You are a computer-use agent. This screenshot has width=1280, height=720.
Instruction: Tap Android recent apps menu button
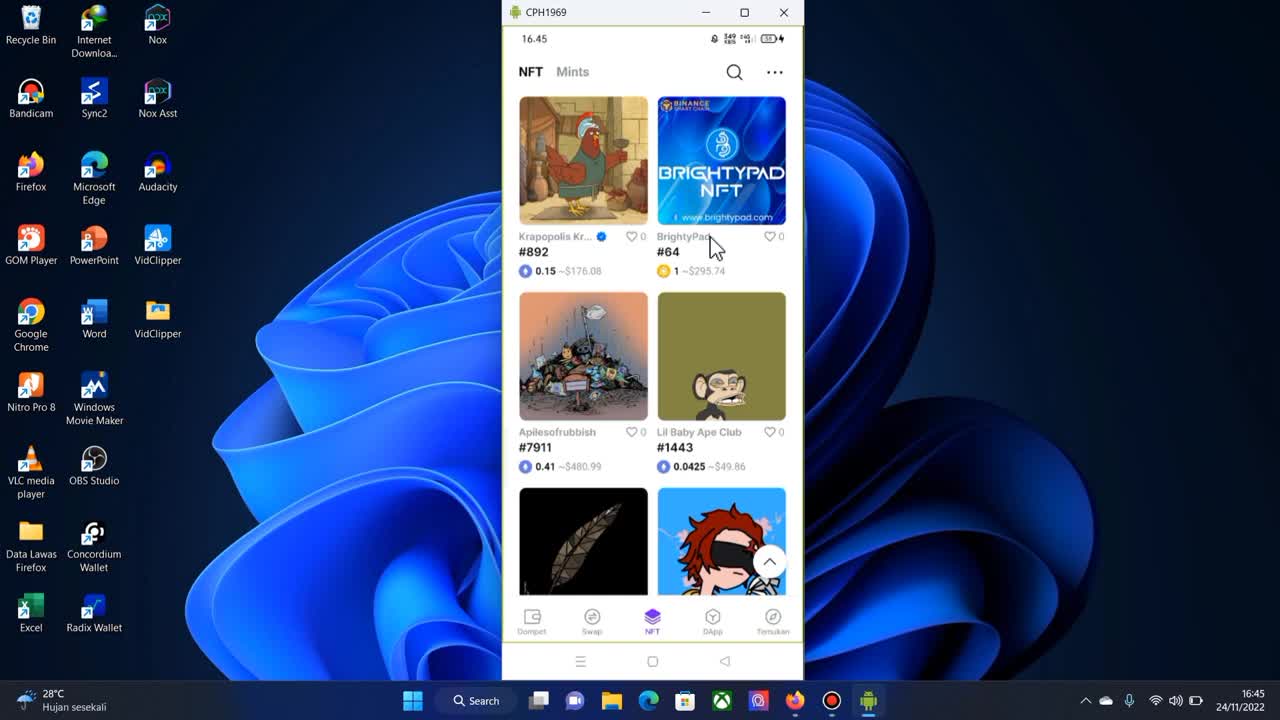click(x=580, y=662)
